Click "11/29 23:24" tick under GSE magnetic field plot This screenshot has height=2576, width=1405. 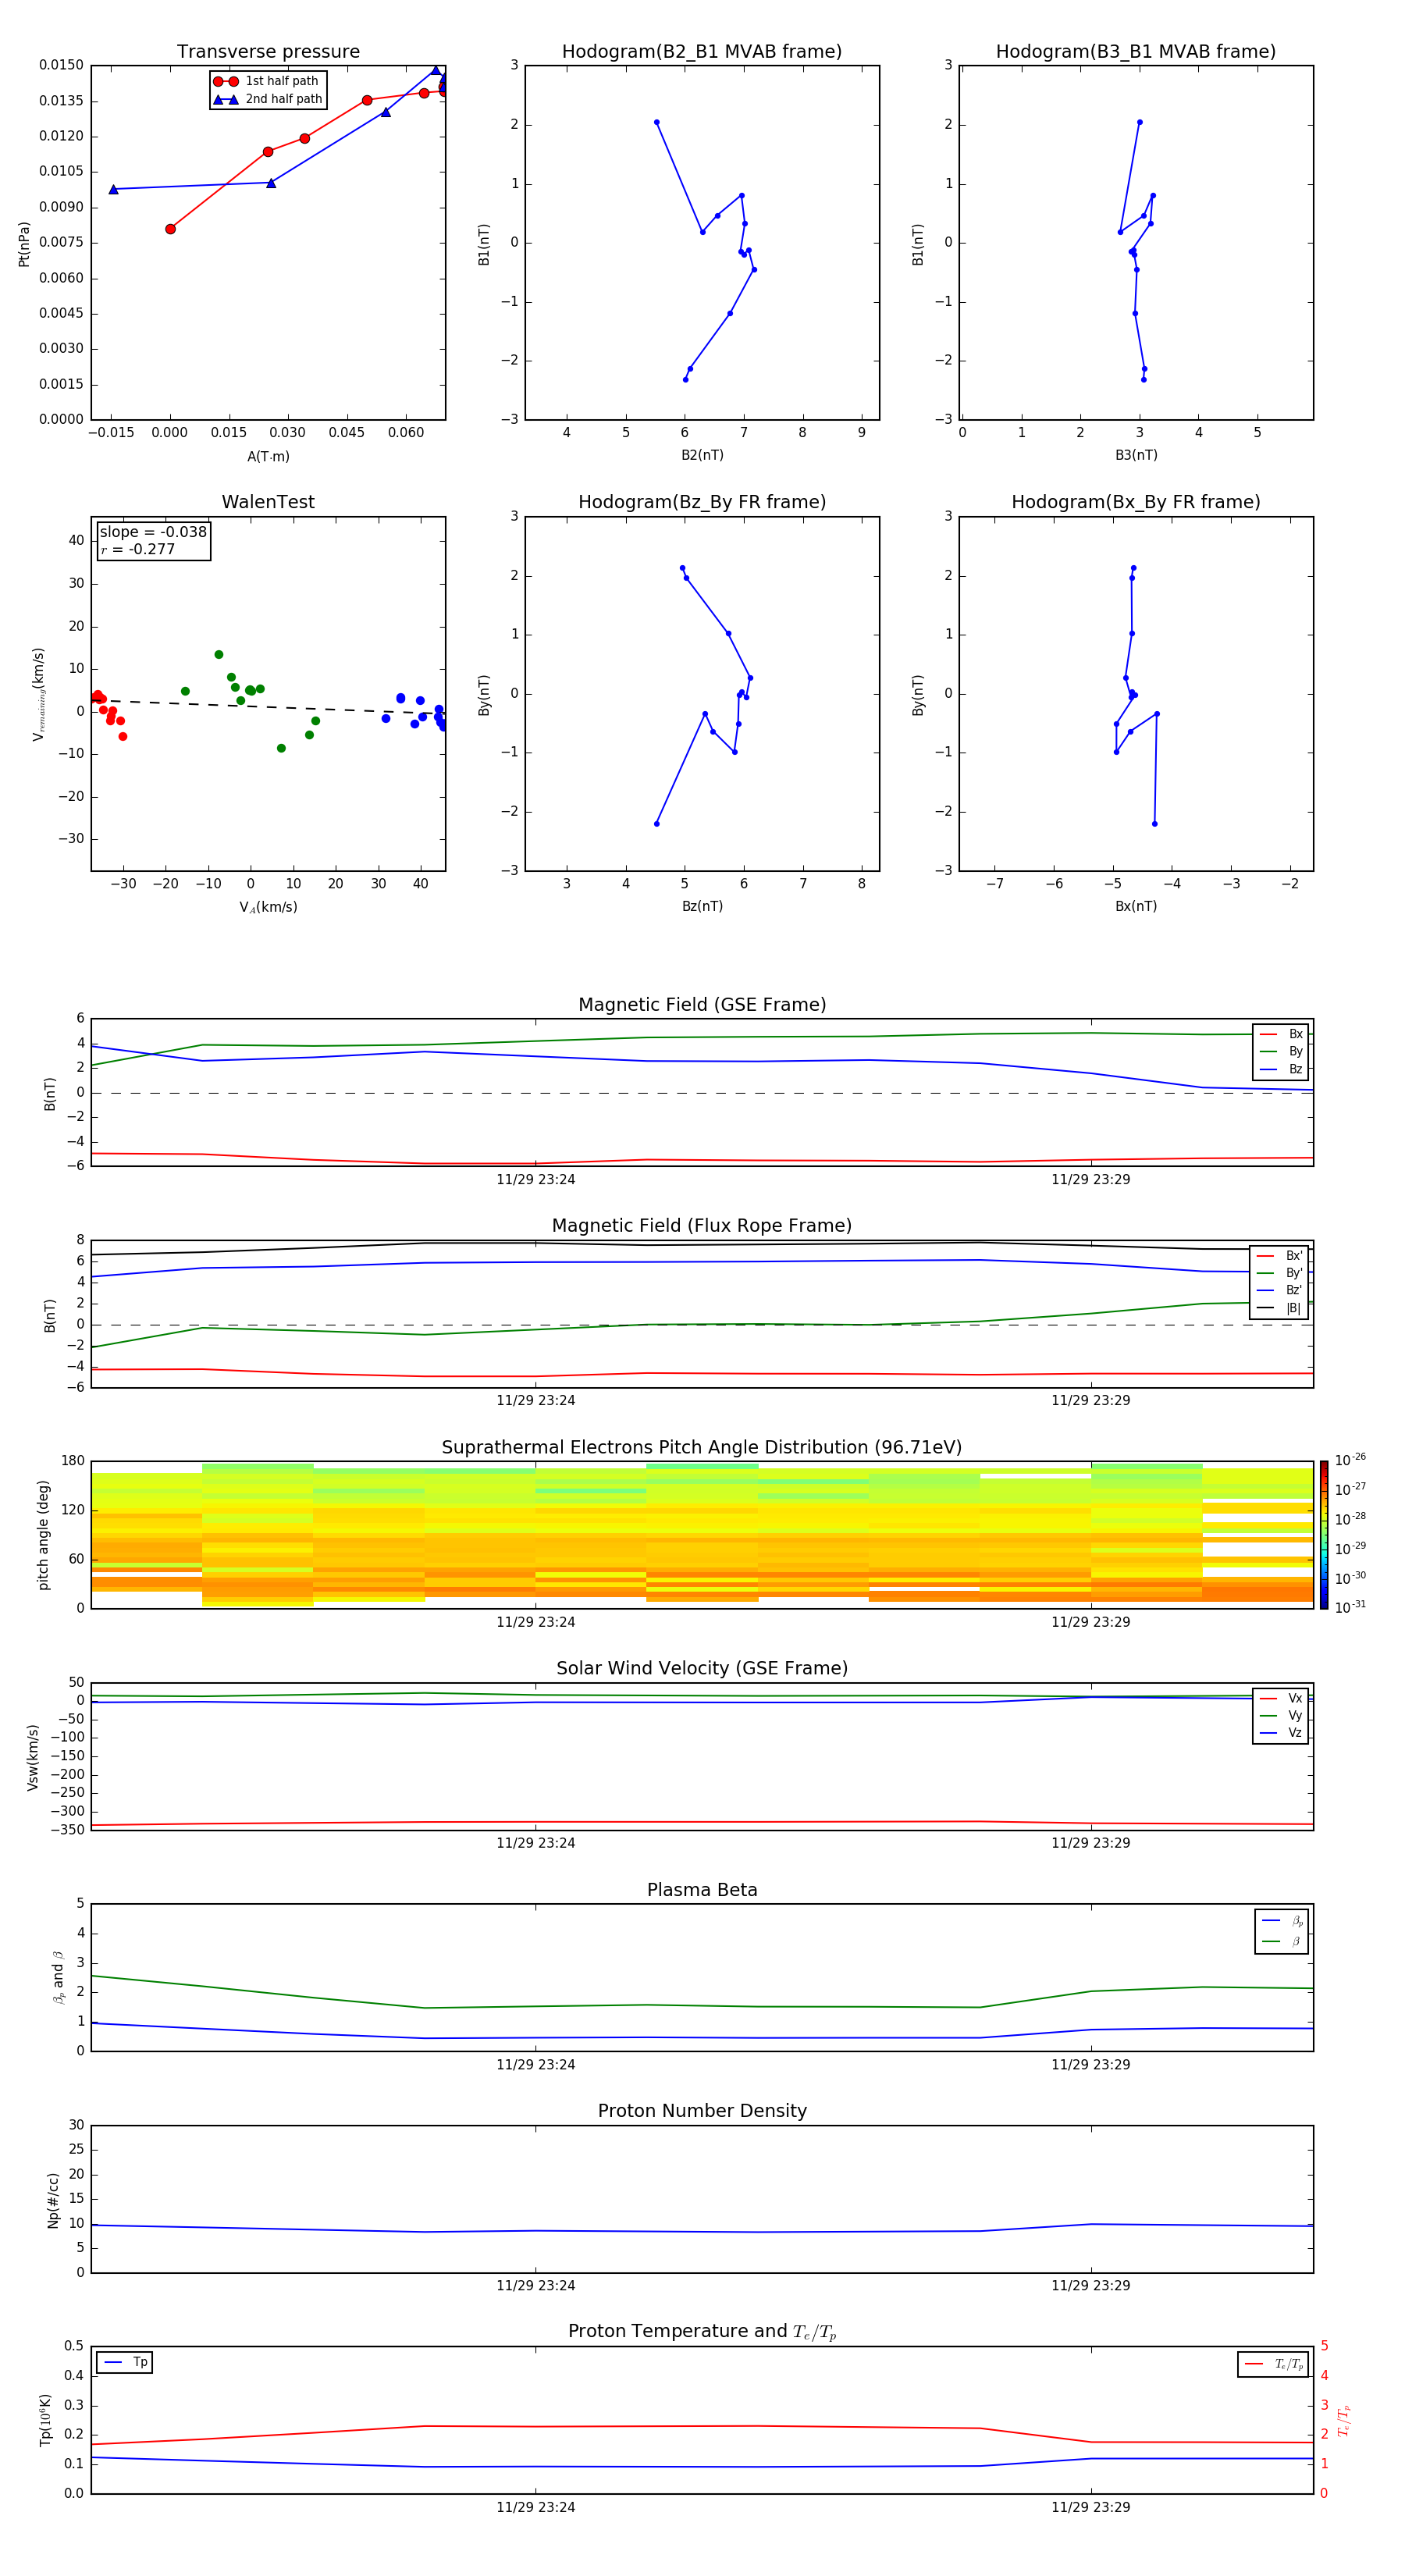(535, 1180)
